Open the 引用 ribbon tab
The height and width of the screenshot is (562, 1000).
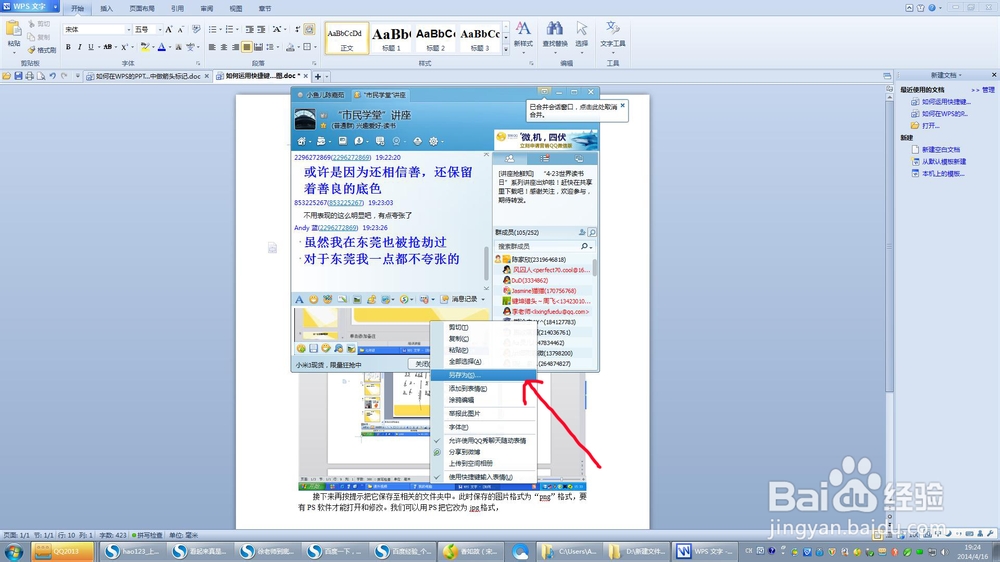(x=177, y=8)
